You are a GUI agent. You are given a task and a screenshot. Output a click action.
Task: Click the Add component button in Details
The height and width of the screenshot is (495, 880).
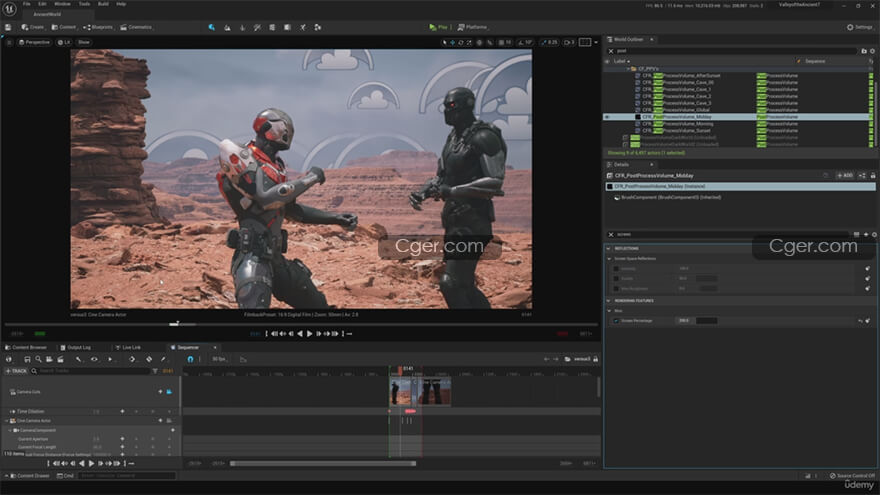tap(845, 176)
